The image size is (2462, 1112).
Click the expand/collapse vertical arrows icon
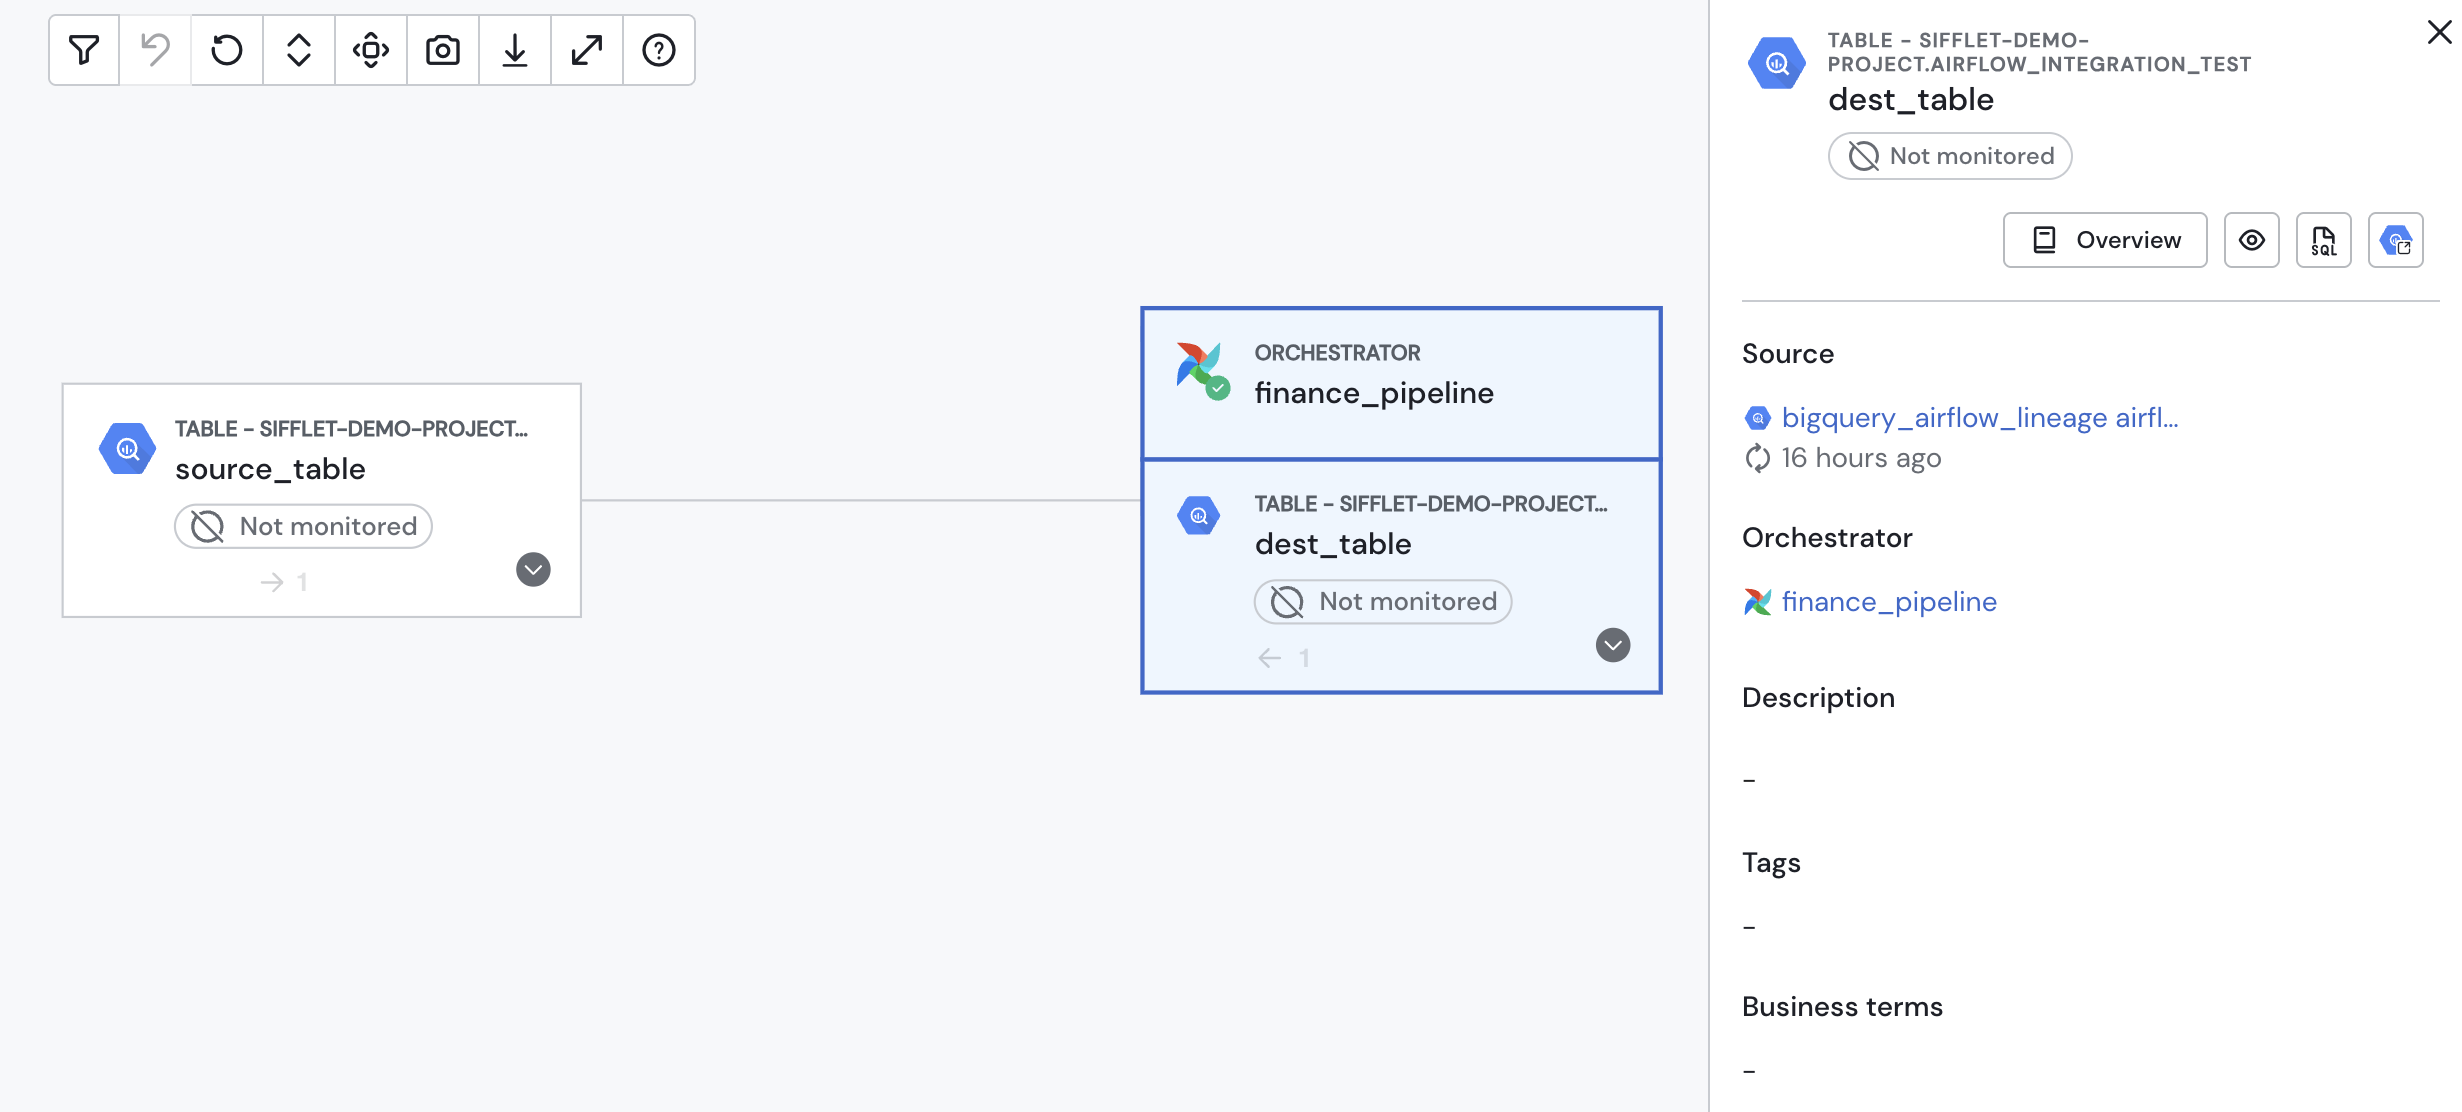pyautogui.click(x=299, y=50)
